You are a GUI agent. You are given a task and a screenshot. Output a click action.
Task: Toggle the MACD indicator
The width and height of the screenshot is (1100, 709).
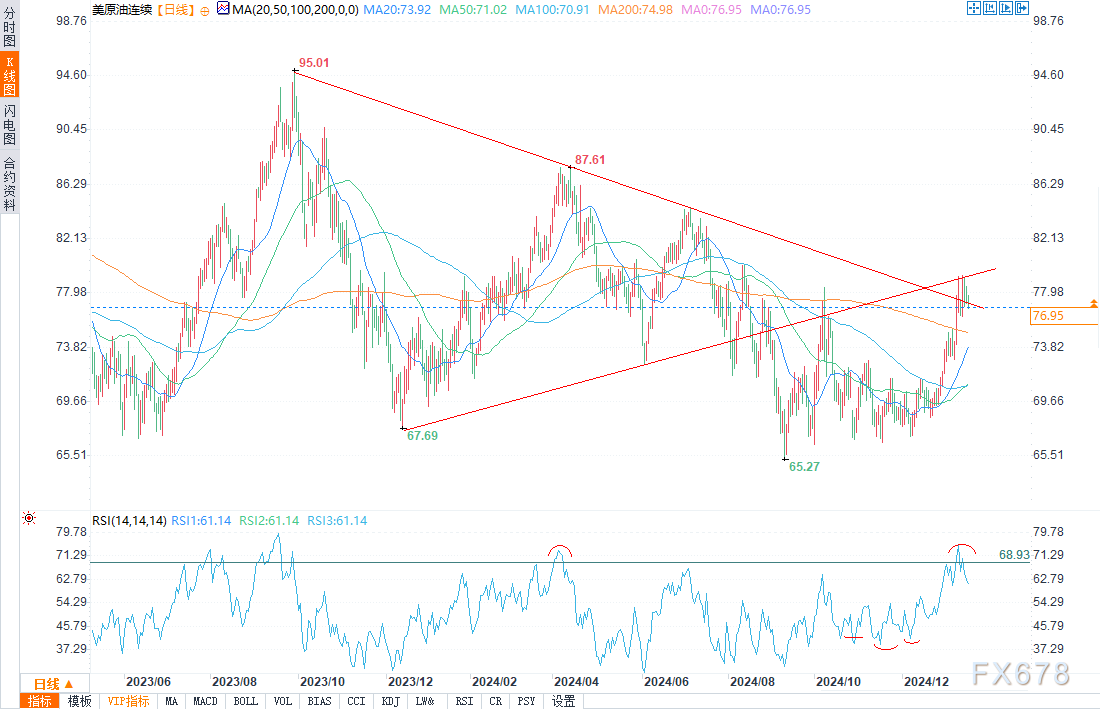206,701
